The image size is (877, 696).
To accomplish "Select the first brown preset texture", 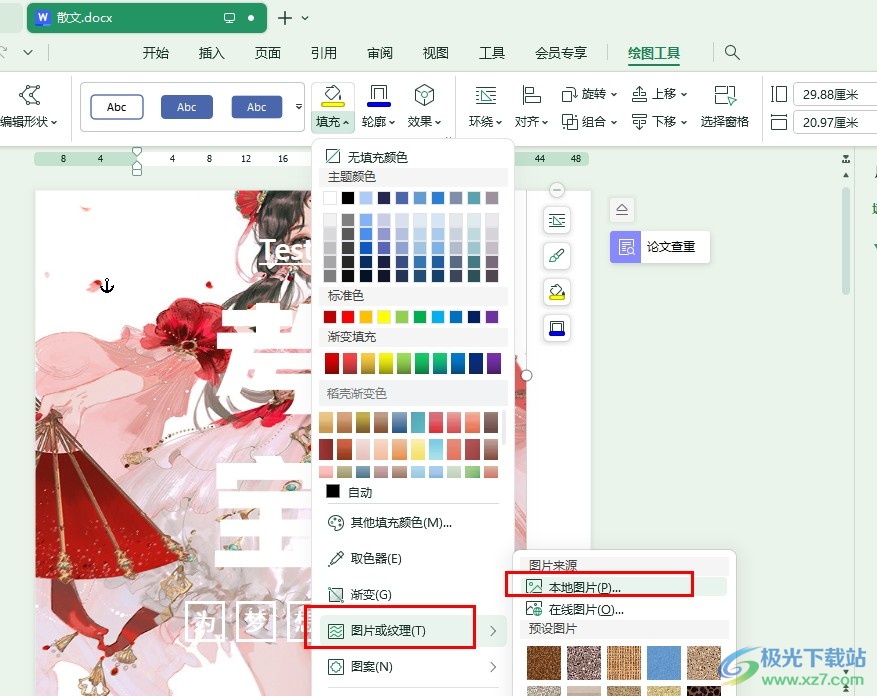I will tap(544, 662).
